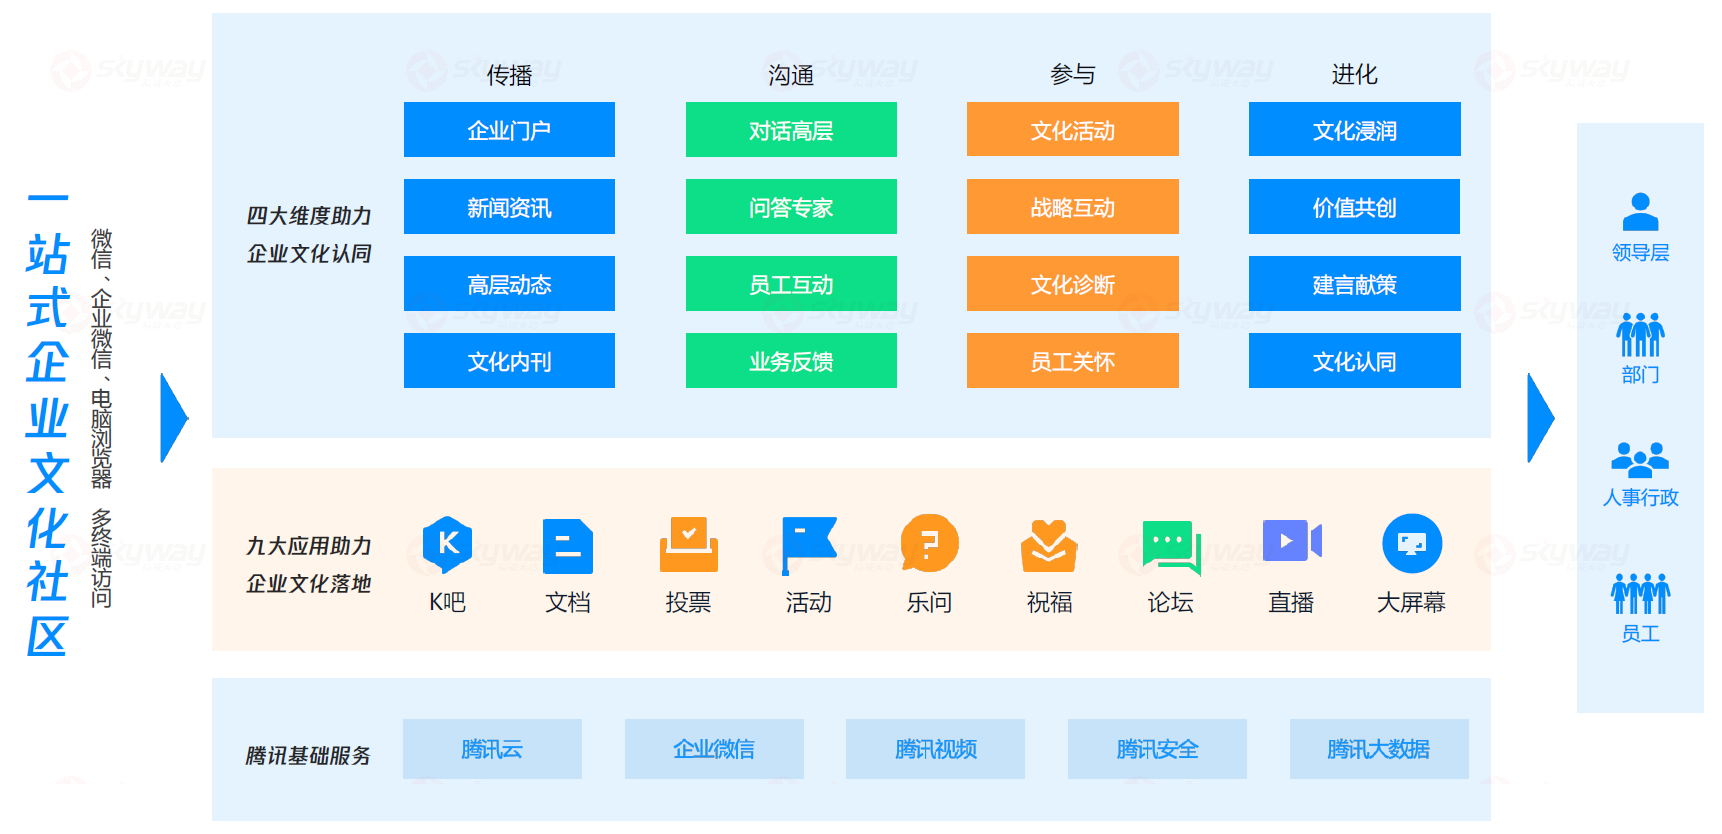This screenshot has width=1722, height=834.
Task: Select the 新闻资讯 box
Action: (x=509, y=207)
